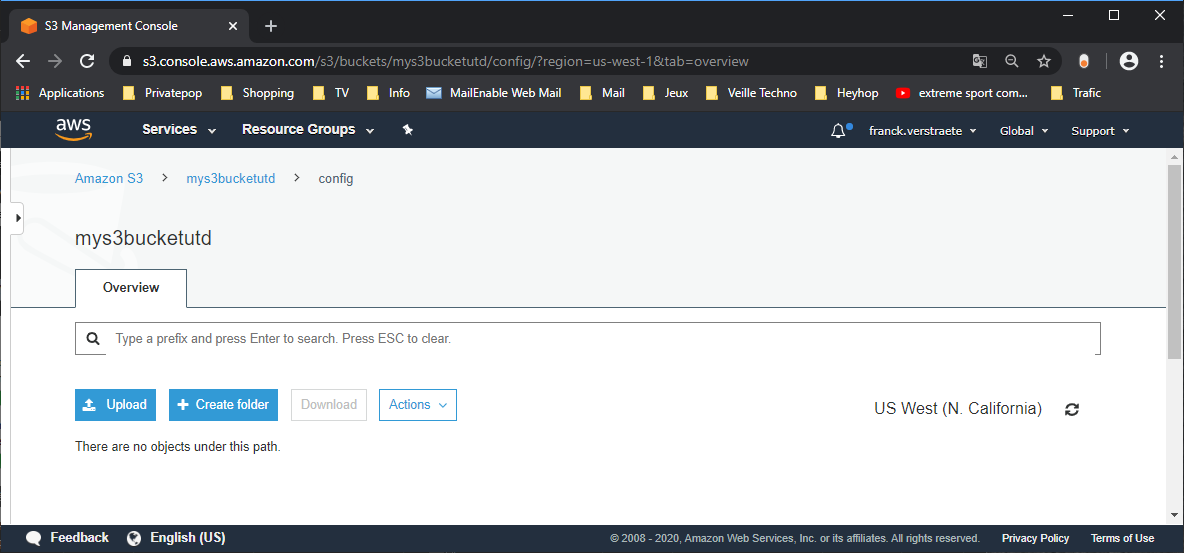Open the Mail bookmark folder
Screen dimensions: 1184x553
click(x=603, y=93)
